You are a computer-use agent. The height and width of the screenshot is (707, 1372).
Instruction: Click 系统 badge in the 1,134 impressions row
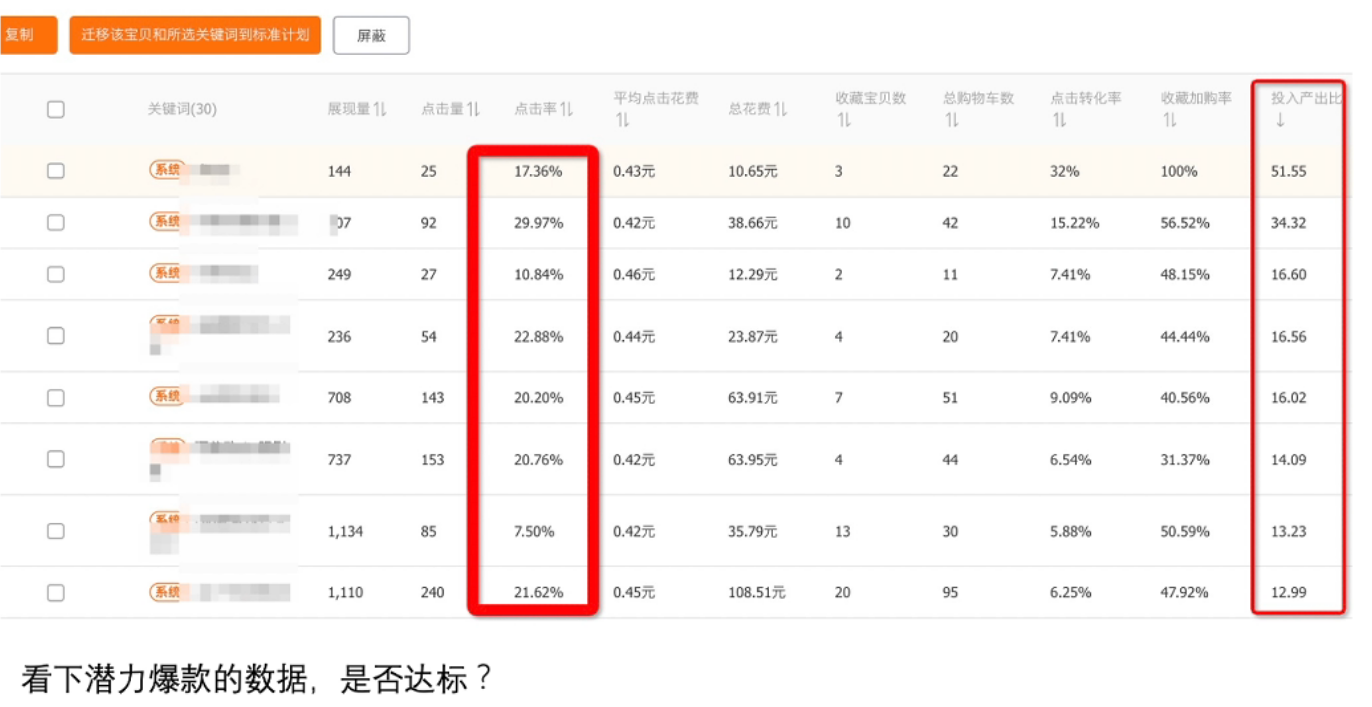pos(166,520)
